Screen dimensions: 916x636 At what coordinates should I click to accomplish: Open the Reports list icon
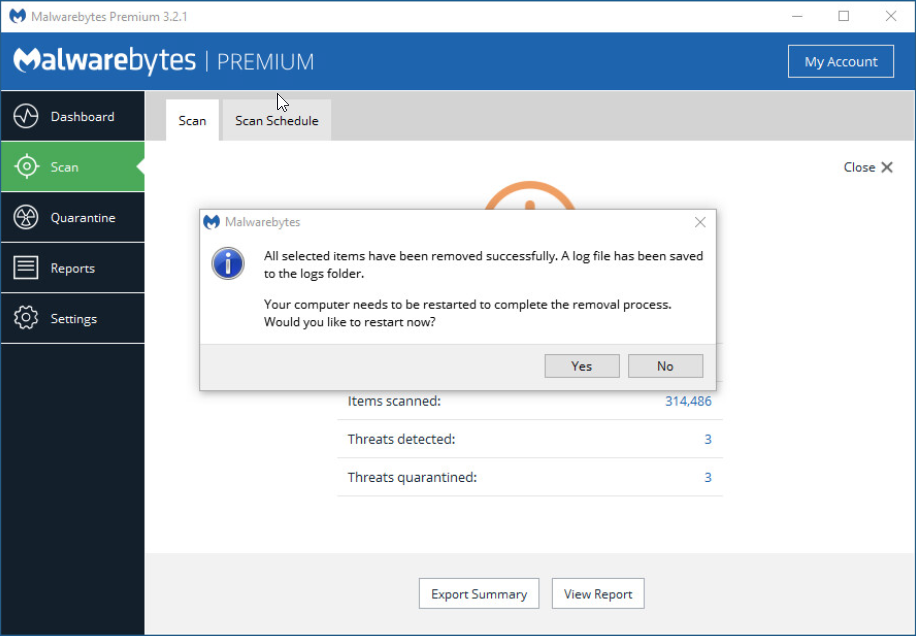[26, 267]
